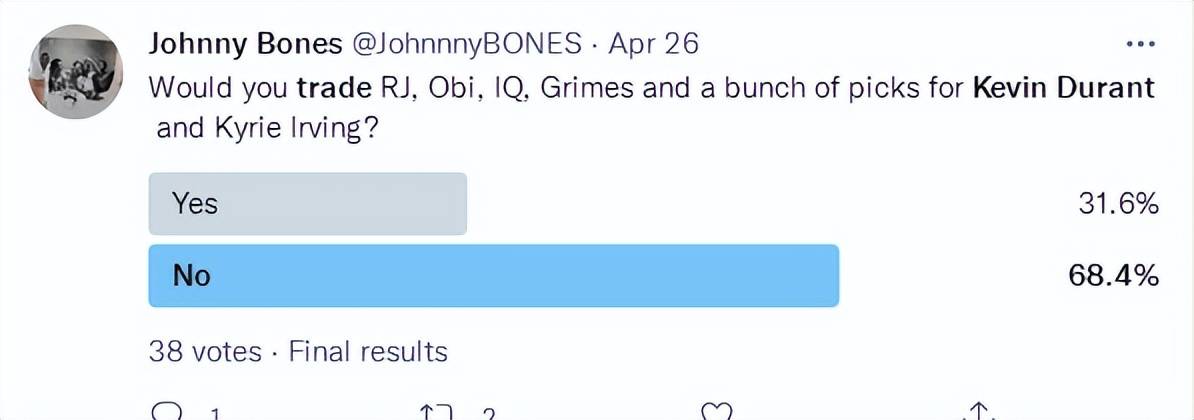This screenshot has width=1194, height=420.
Task: Click the reply speech bubble icon
Action: 167,412
